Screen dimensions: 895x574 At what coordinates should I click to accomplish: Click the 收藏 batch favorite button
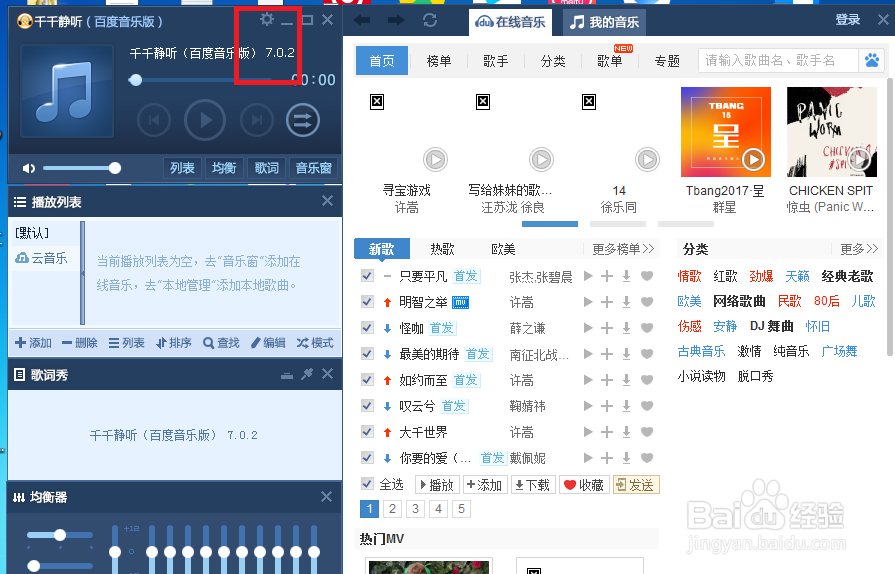pyautogui.click(x=584, y=485)
